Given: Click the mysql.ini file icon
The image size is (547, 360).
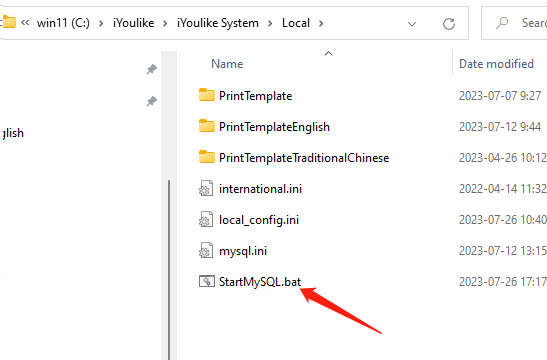Looking at the screenshot, I should (206, 250).
